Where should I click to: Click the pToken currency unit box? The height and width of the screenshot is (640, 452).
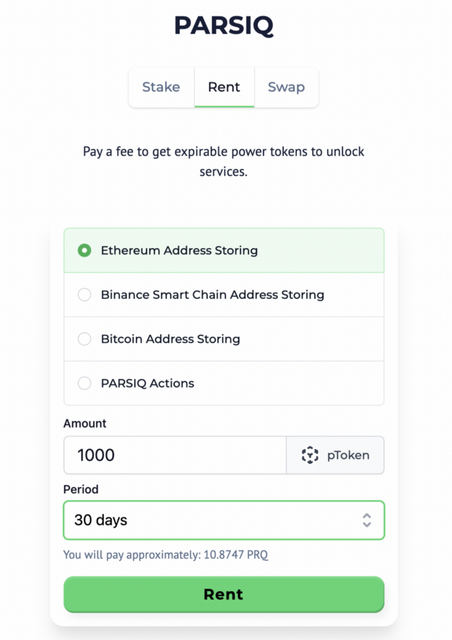click(x=335, y=455)
